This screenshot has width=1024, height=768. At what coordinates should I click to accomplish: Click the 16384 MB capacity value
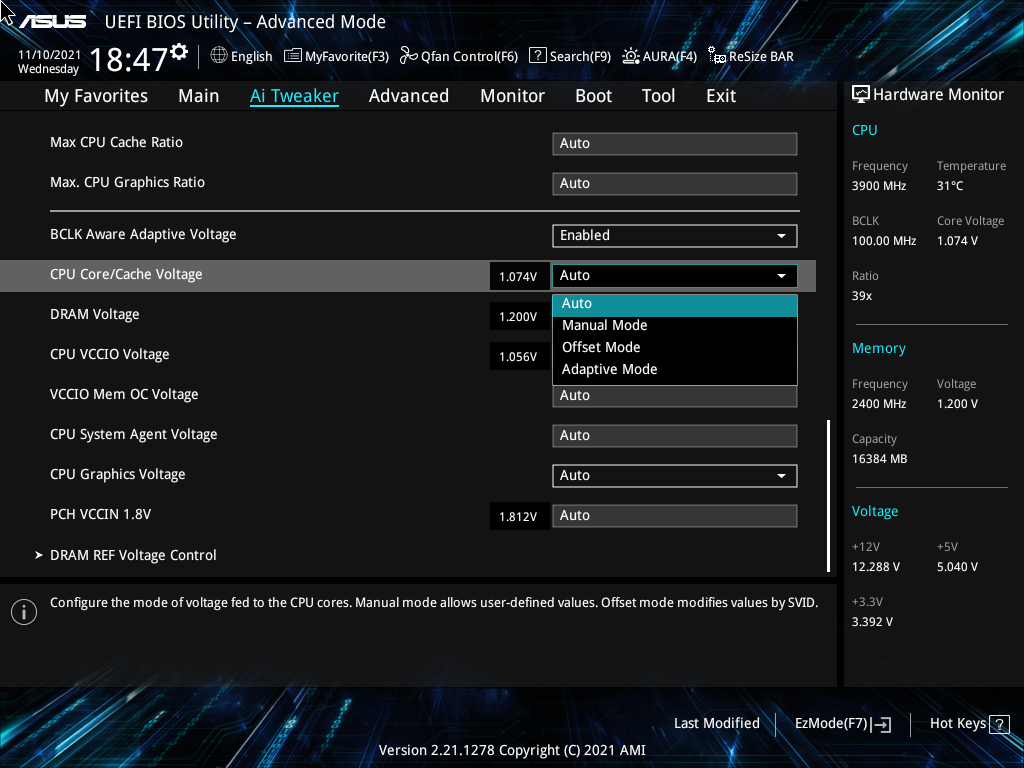pos(880,459)
